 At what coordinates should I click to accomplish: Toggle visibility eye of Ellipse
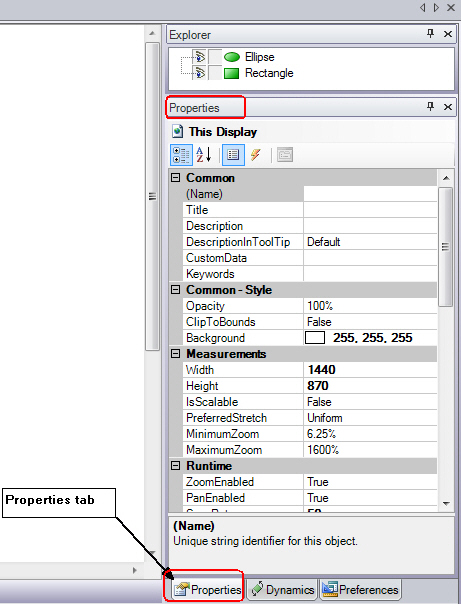199,57
